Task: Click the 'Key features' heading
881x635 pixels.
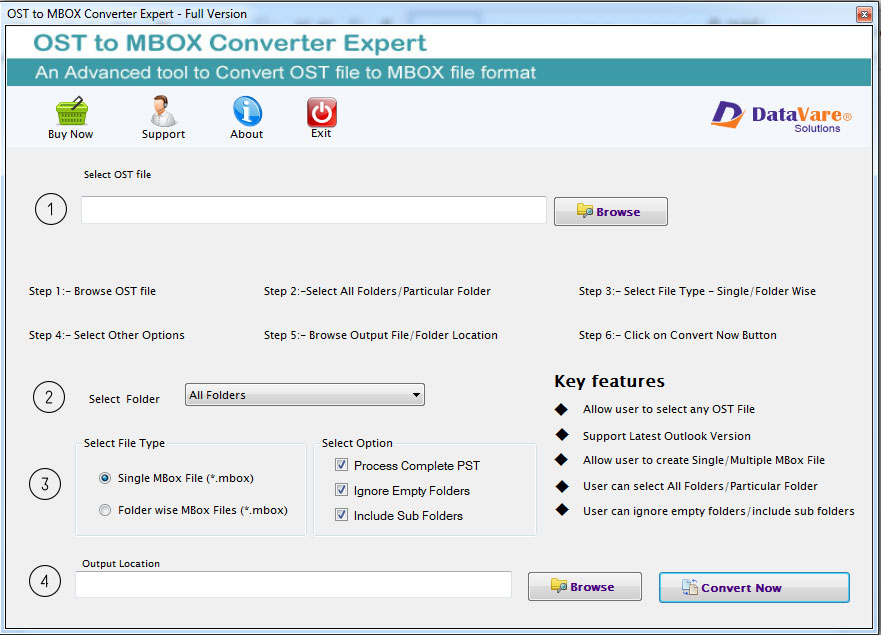Action: click(609, 381)
